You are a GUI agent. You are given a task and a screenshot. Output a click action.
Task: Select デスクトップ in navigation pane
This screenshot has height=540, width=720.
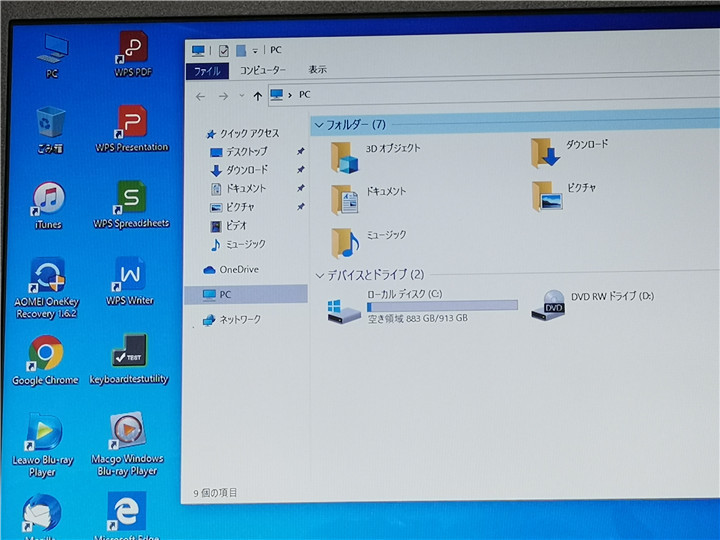coord(239,152)
